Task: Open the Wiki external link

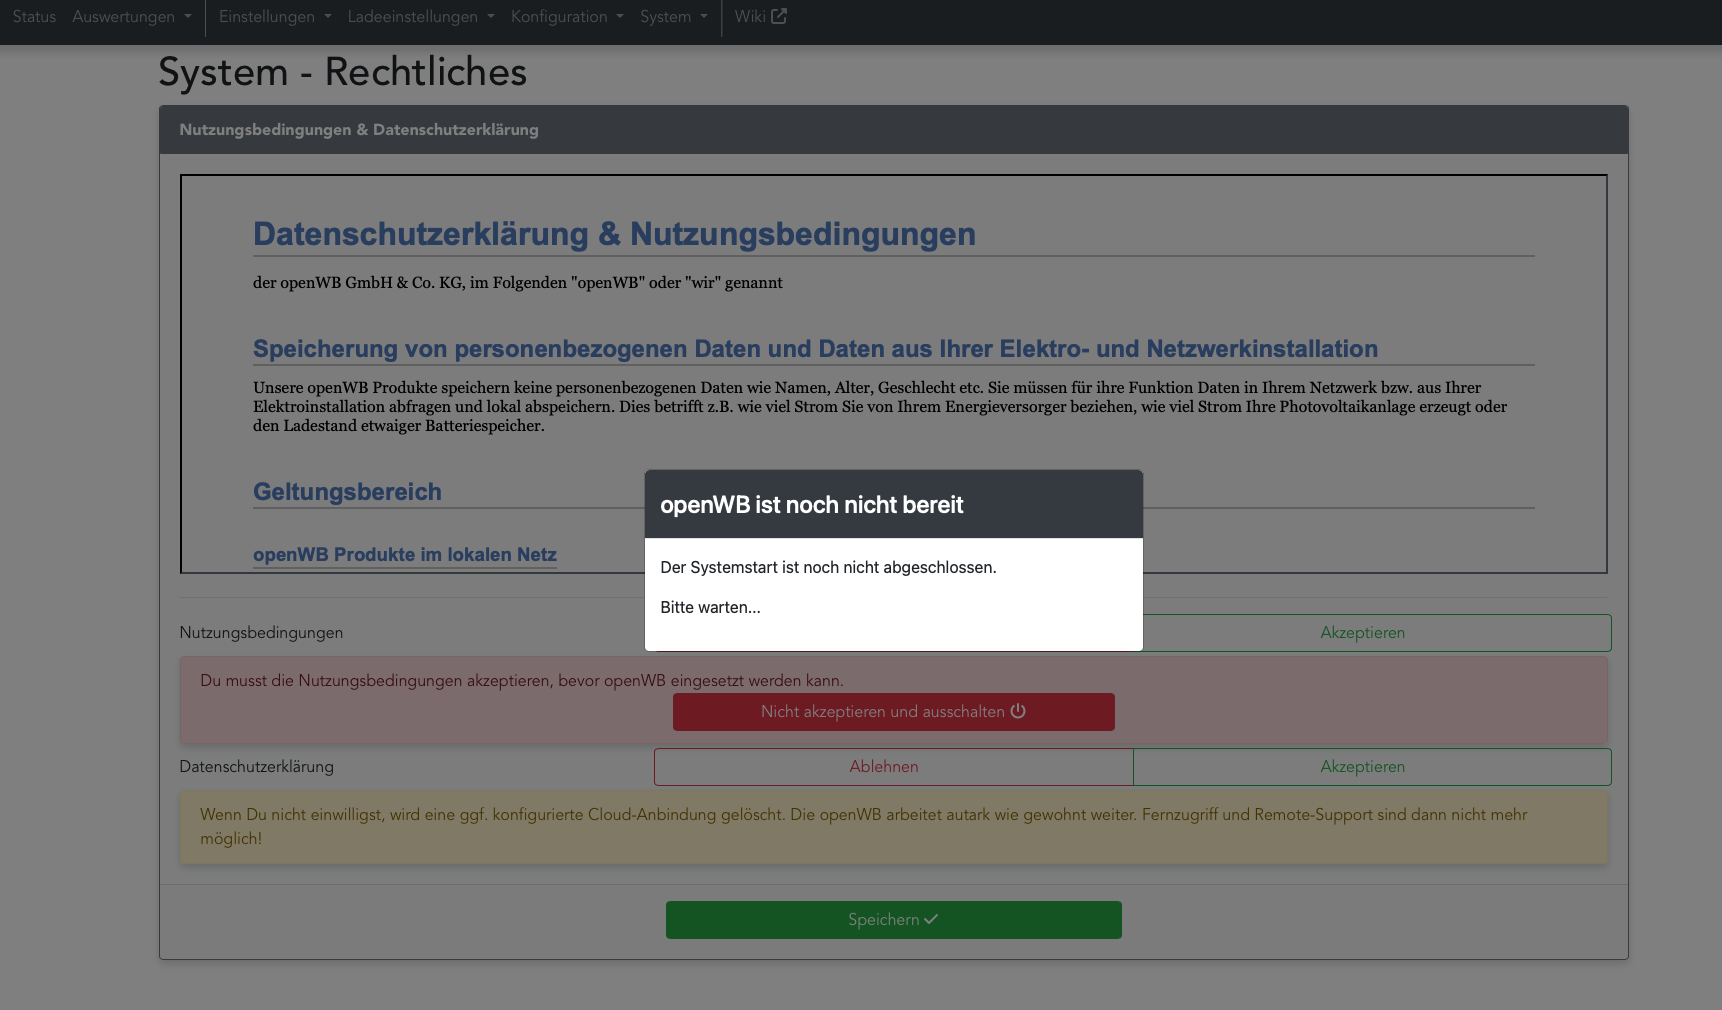Action: click(760, 17)
